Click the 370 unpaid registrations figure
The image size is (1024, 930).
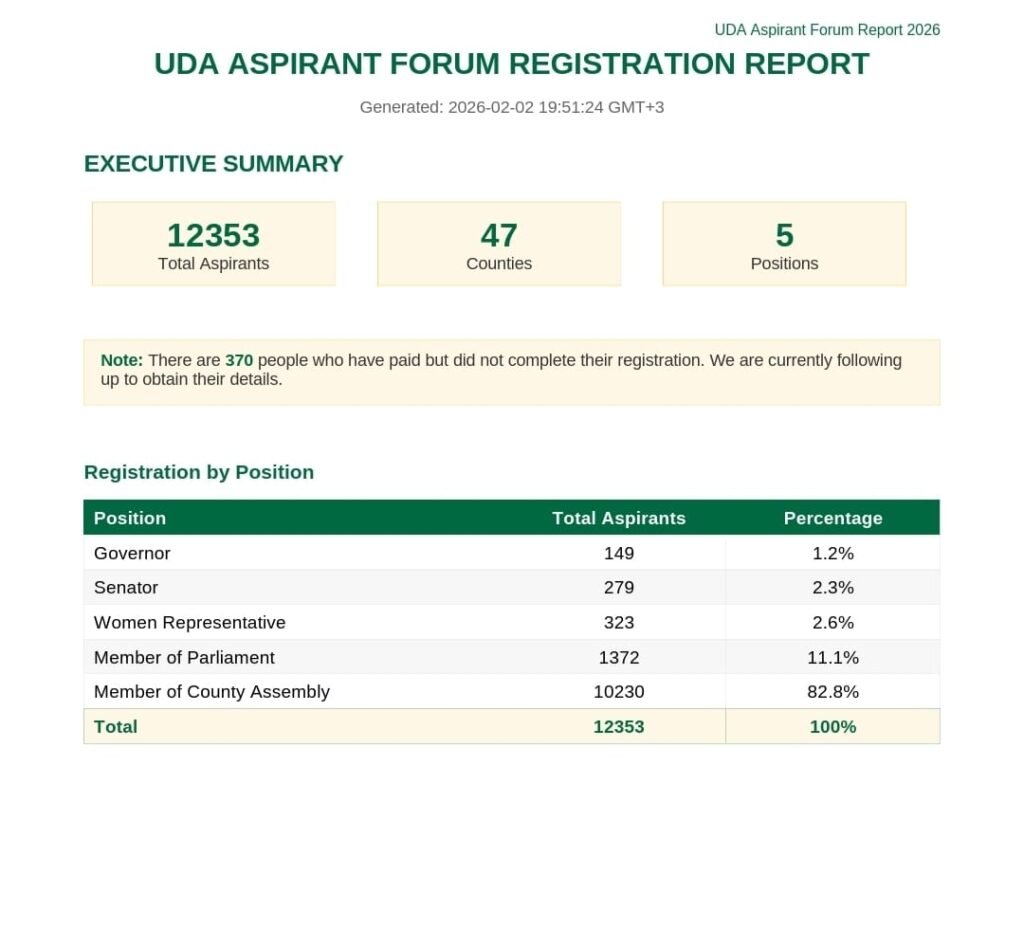239,360
